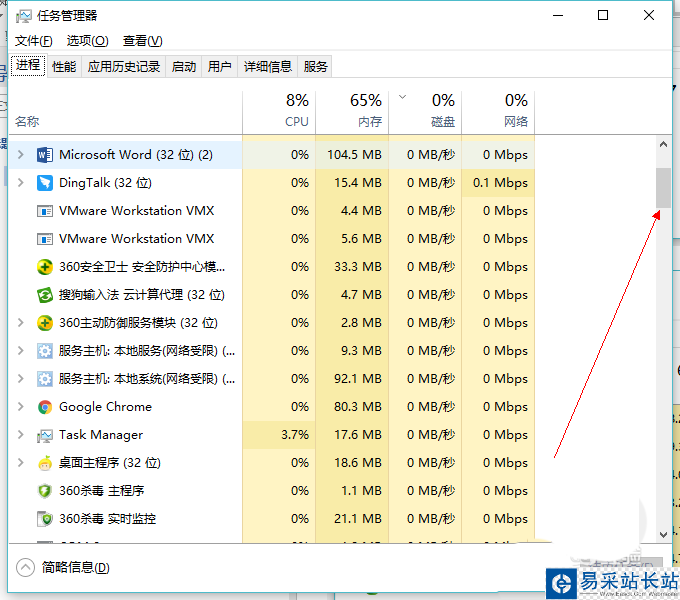Click the 搜狗输入法 process icon
The image size is (680, 600).
(x=45, y=295)
